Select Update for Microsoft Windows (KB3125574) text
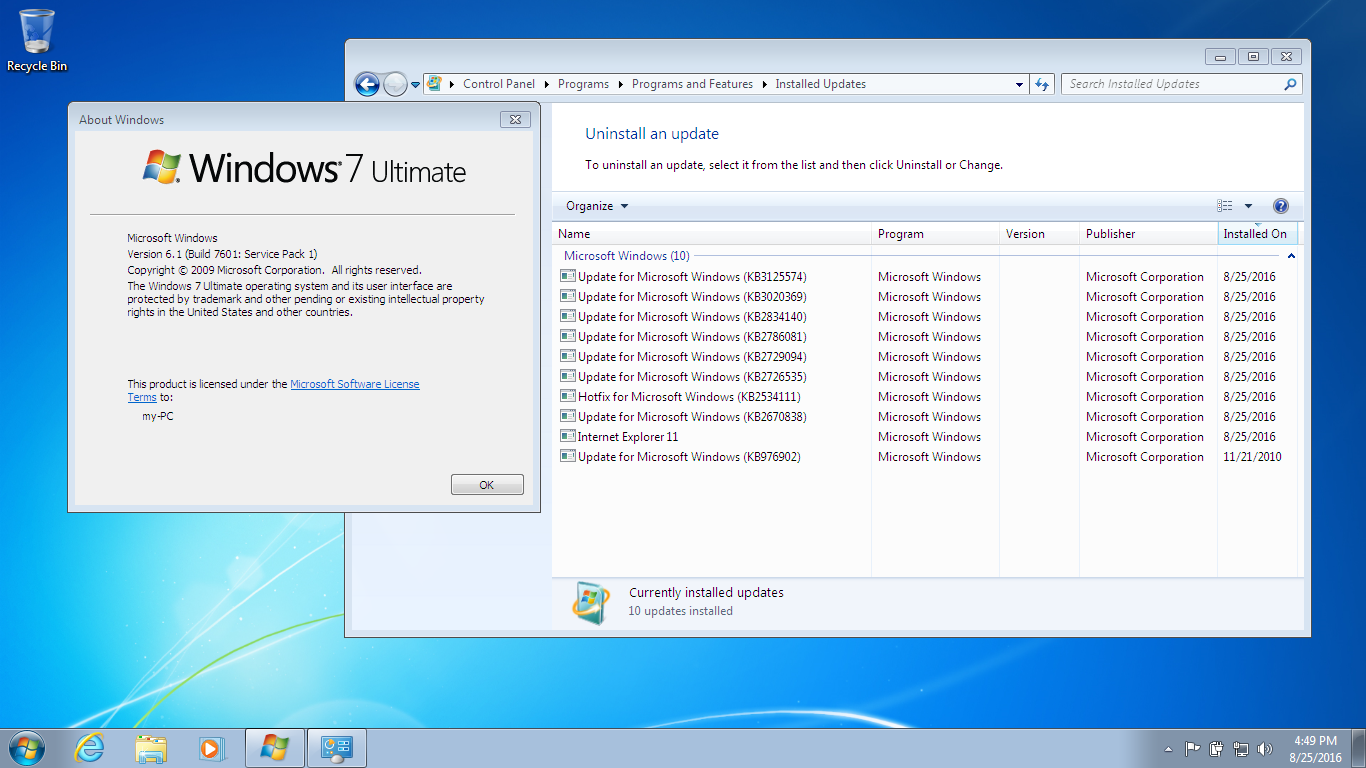This screenshot has width=1366, height=768. (692, 277)
